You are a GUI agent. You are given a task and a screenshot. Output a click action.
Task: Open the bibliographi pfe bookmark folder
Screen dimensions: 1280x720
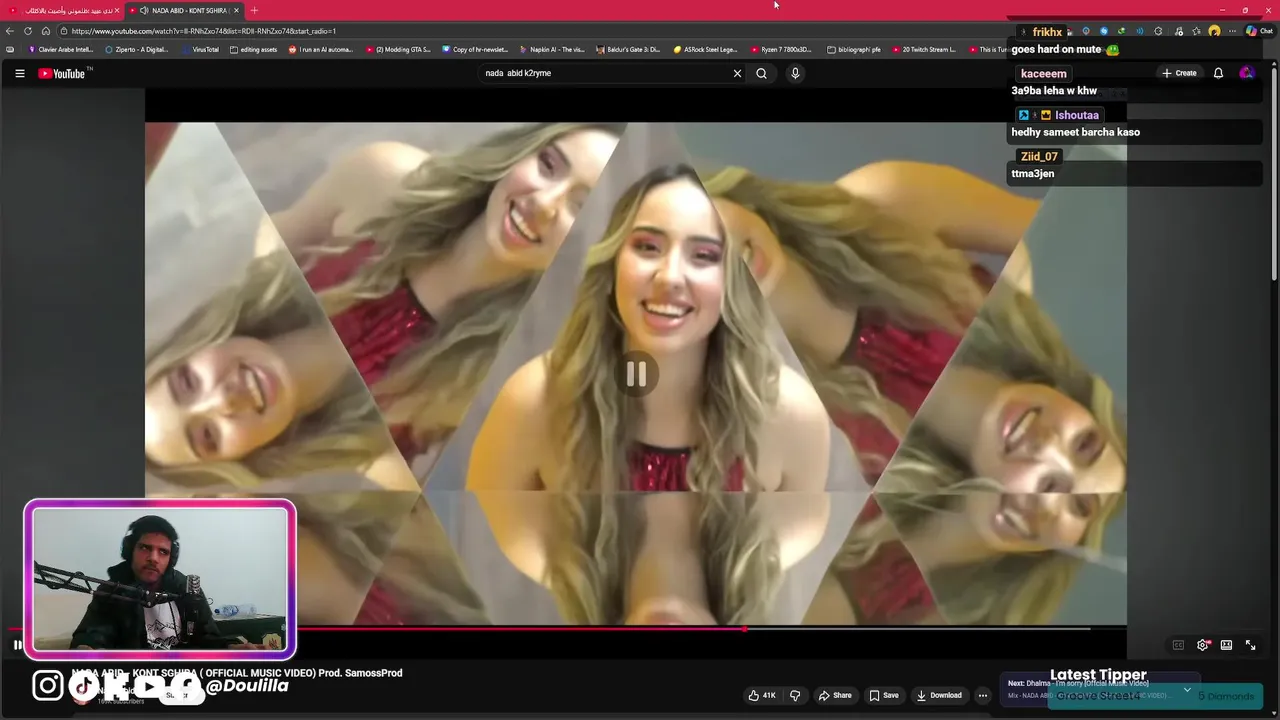(854, 49)
